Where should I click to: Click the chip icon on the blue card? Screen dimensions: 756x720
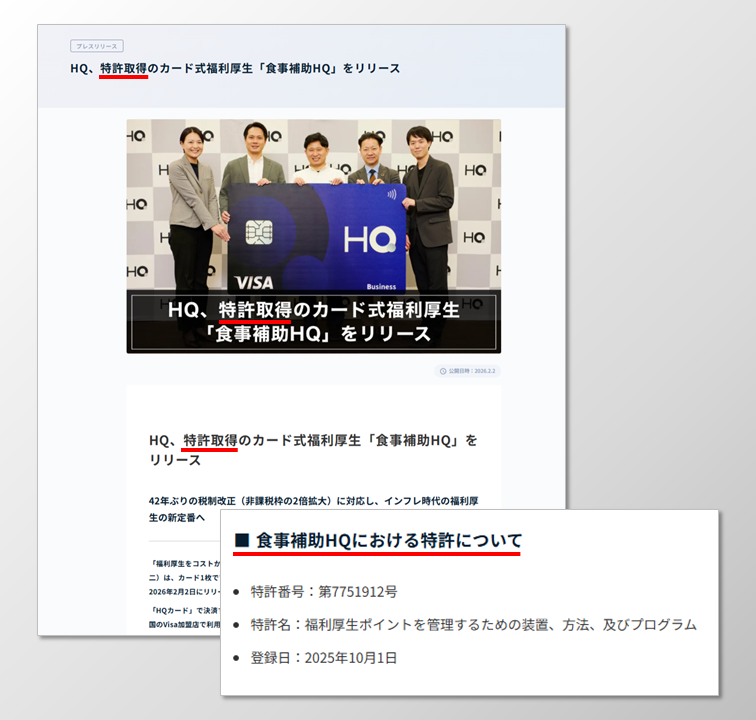[259, 232]
